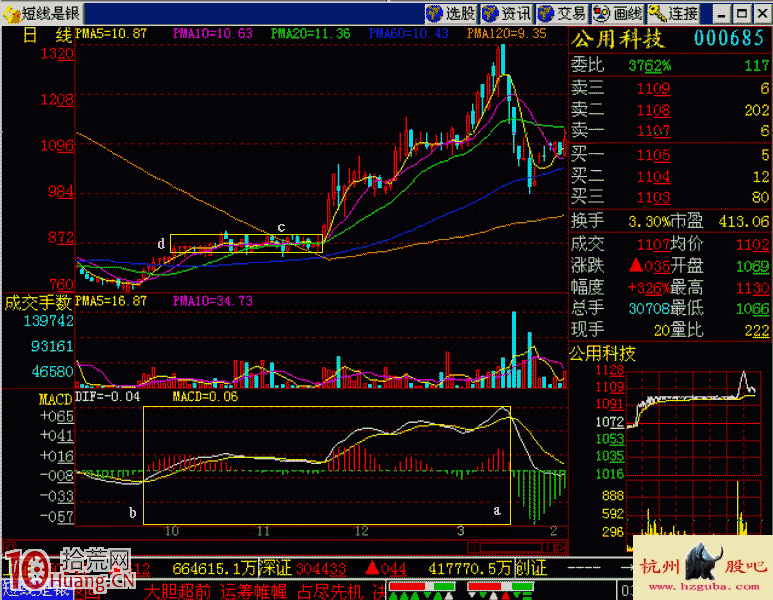
Task: Click the month 11 marker on time axis
Action: (x=263, y=531)
